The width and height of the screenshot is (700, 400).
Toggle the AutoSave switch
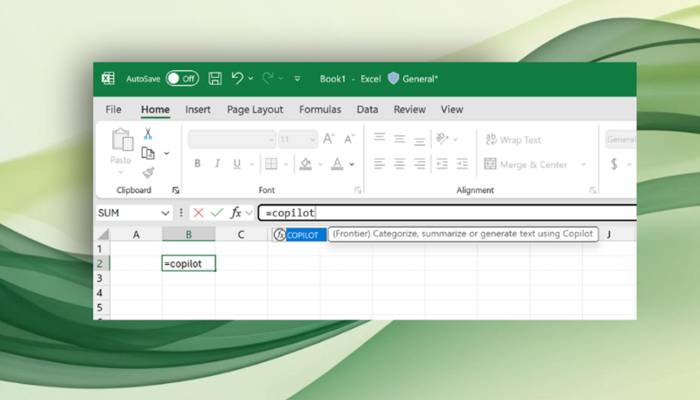point(182,79)
